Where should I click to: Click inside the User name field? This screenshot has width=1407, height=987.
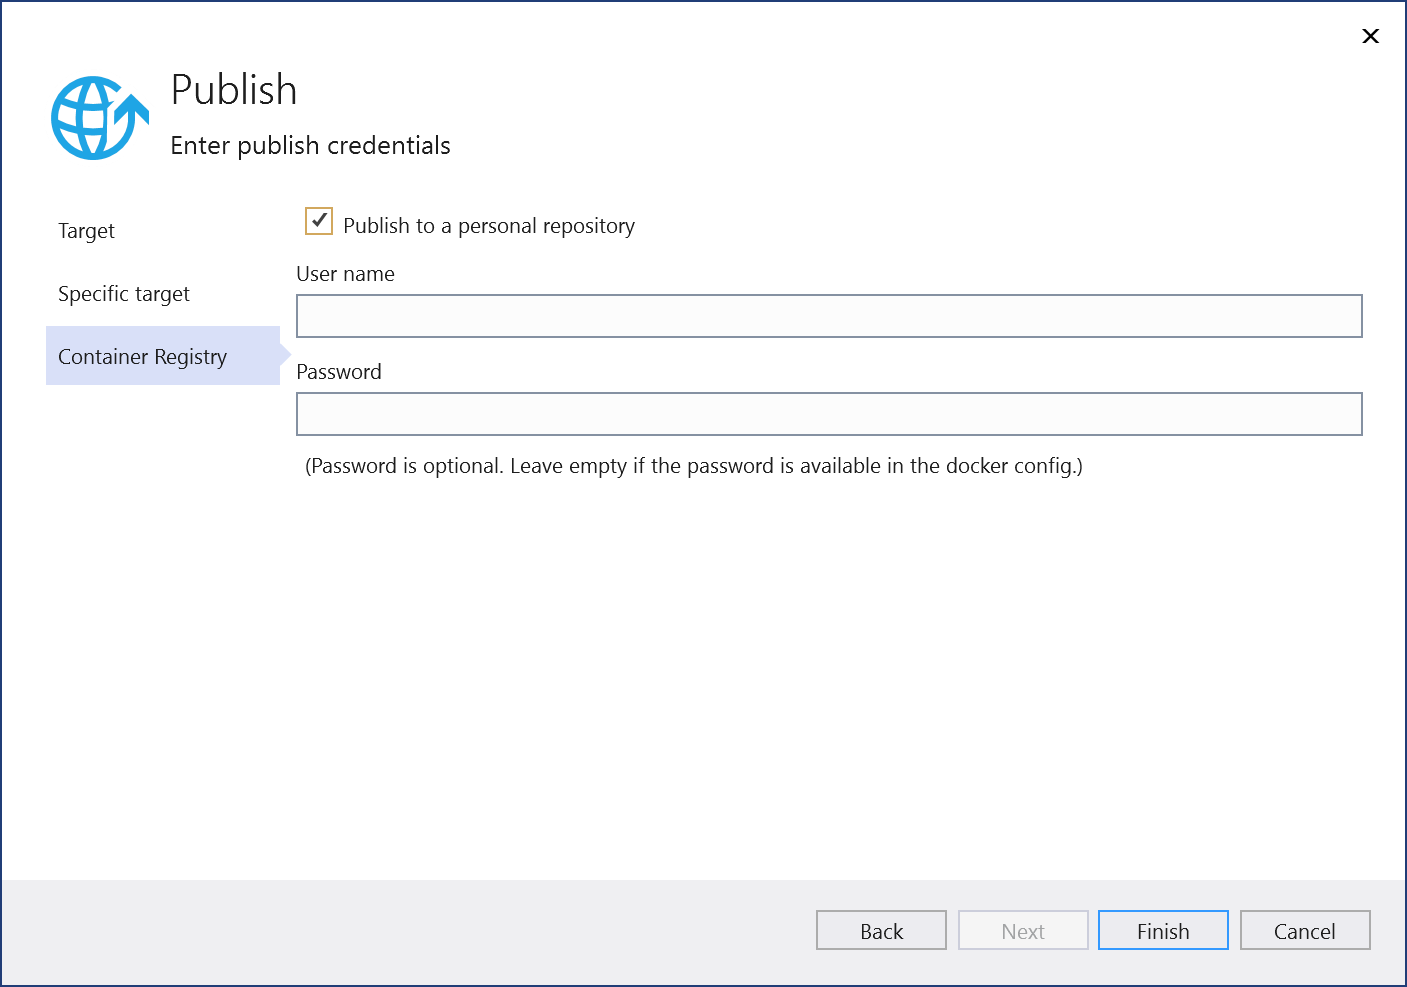[829, 315]
